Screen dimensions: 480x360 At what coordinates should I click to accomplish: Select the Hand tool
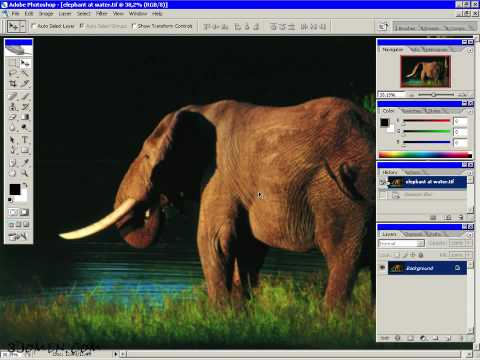[13, 173]
